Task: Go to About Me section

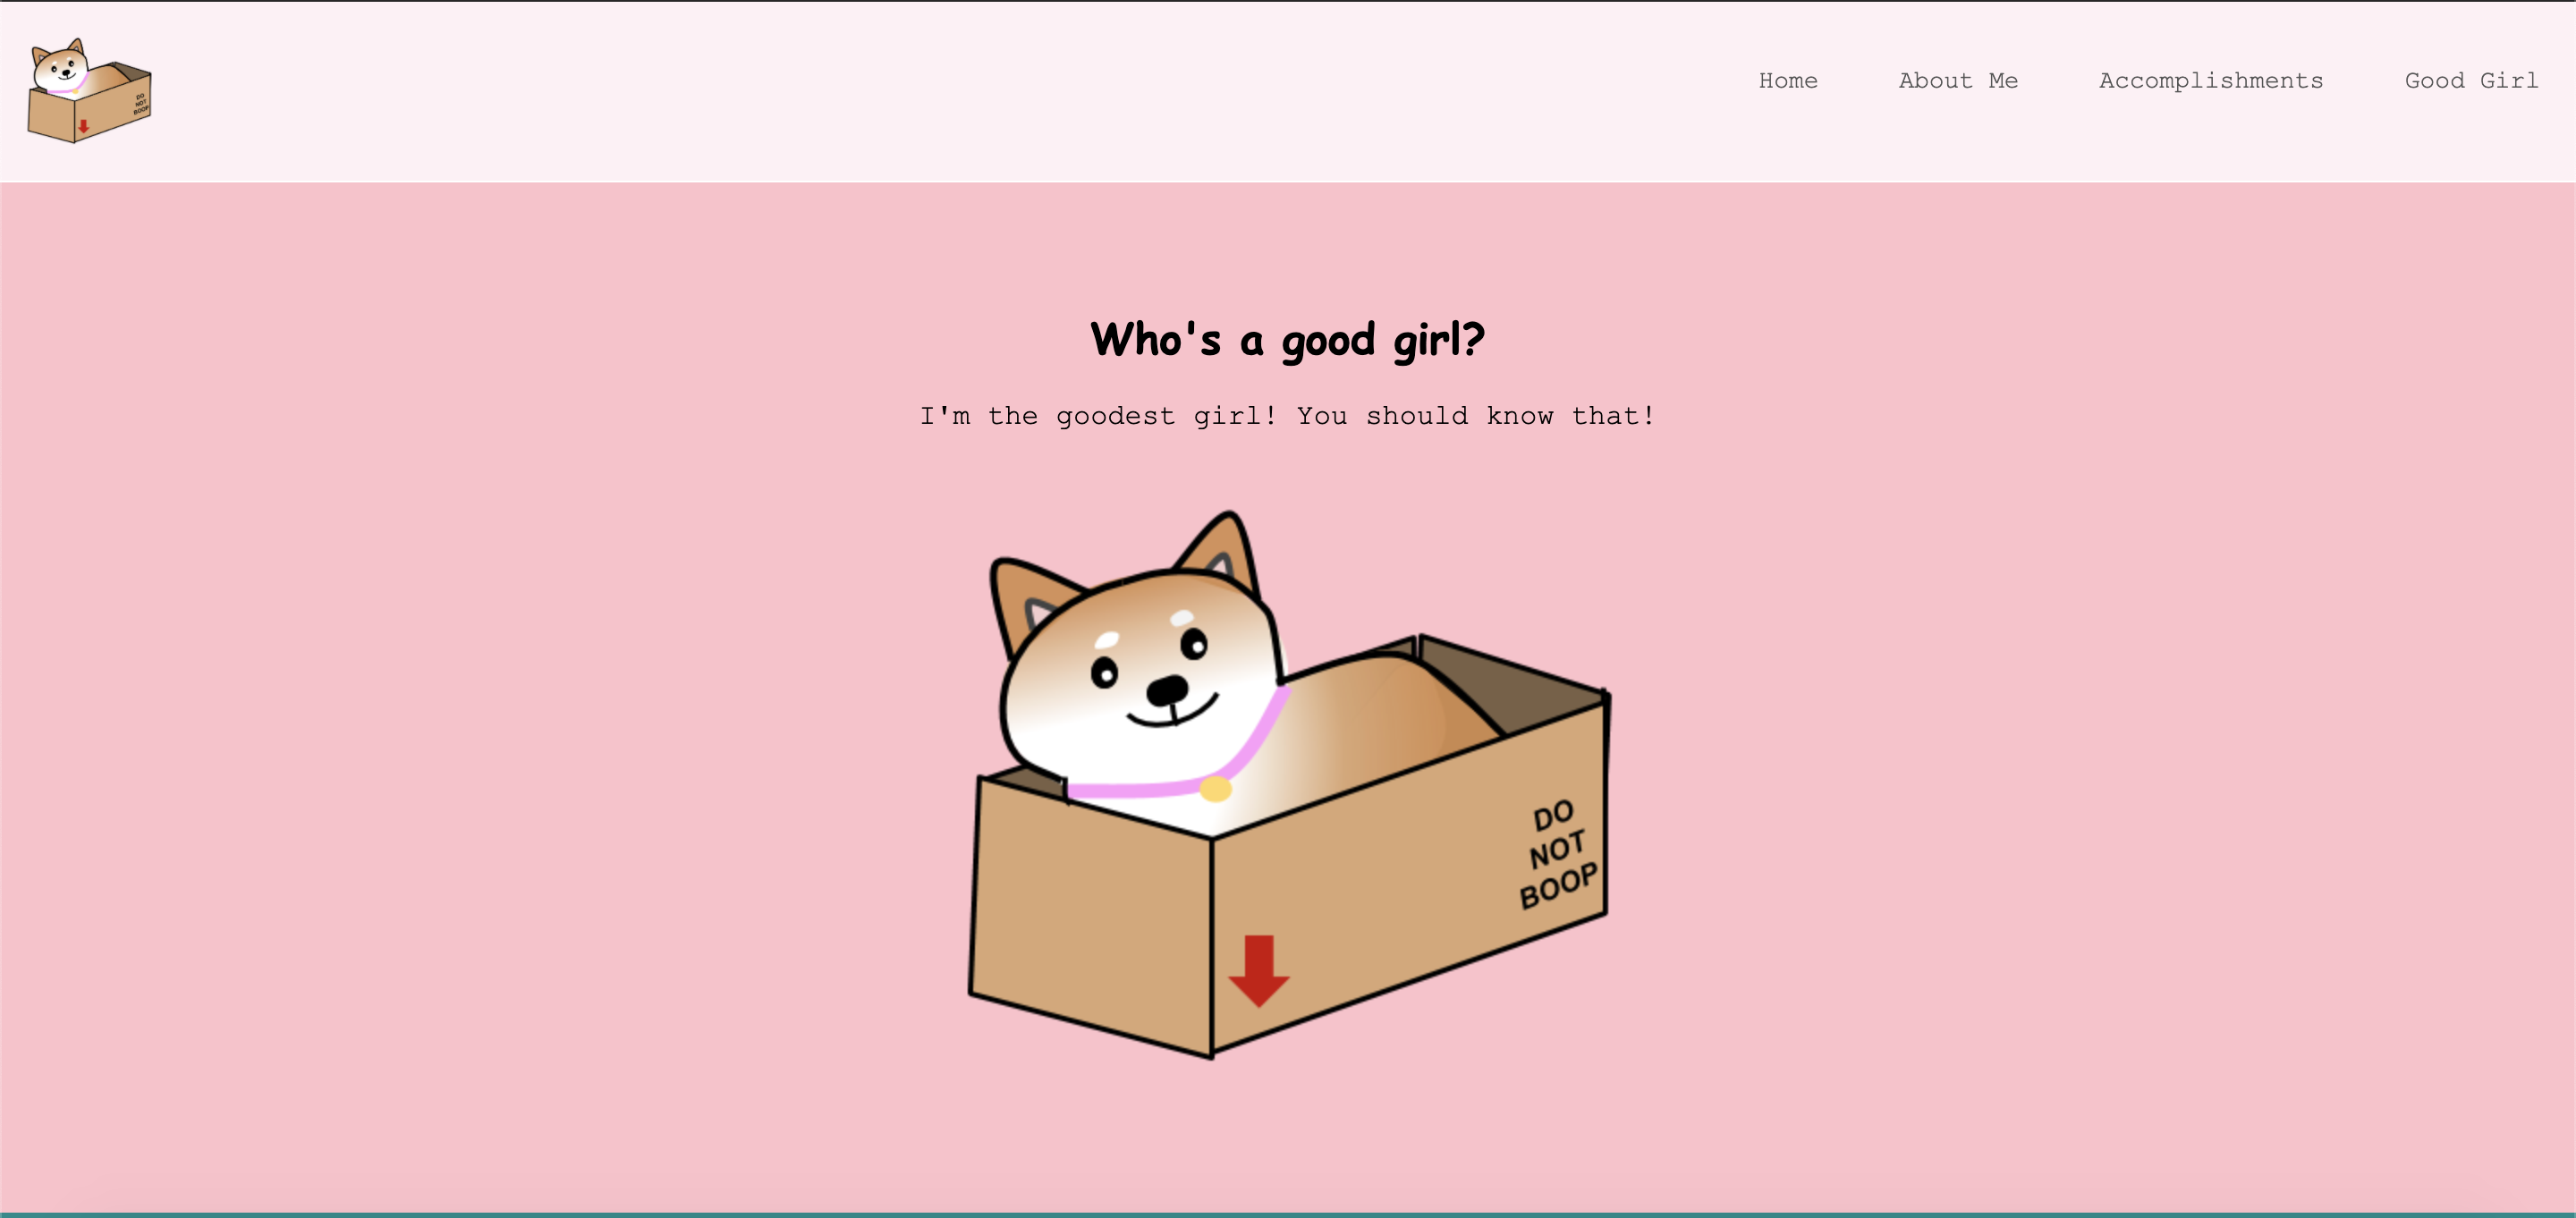Action: click(x=1957, y=81)
